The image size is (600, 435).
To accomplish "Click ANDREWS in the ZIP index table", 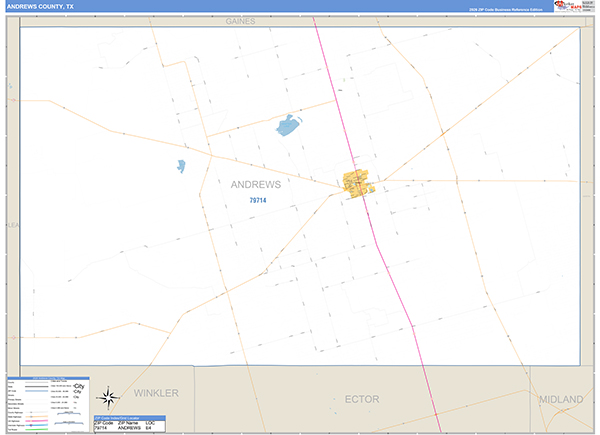I will [129, 428].
